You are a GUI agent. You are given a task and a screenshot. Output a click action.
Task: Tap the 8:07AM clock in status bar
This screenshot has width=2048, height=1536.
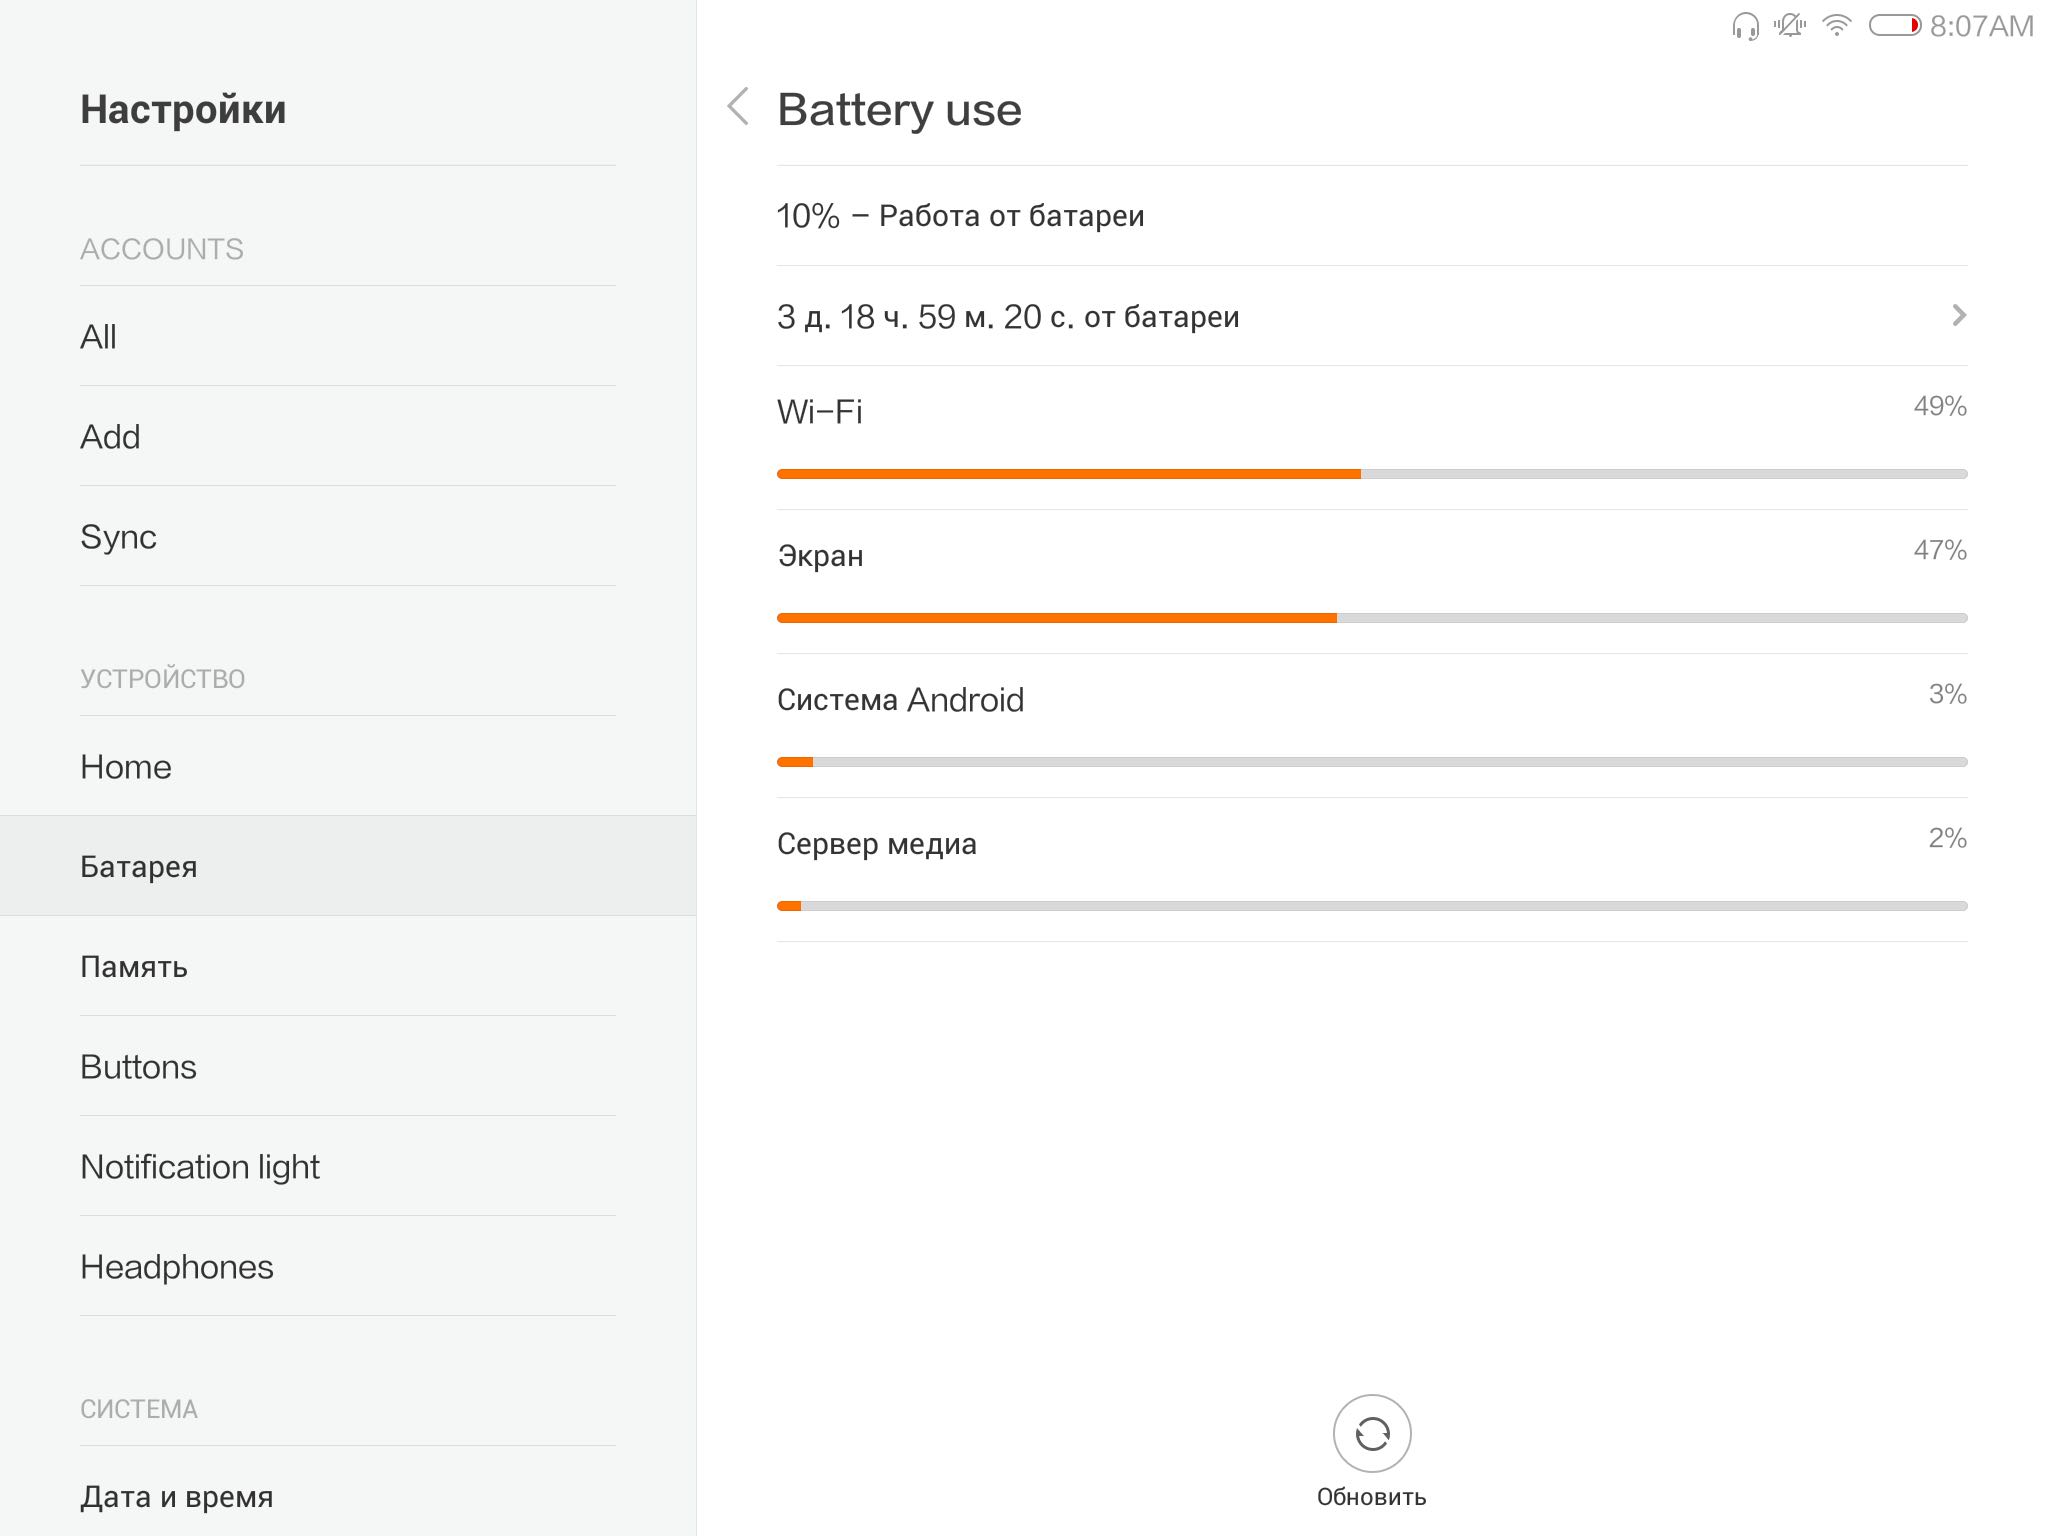pyautogui.click(x=1981, y=26)
